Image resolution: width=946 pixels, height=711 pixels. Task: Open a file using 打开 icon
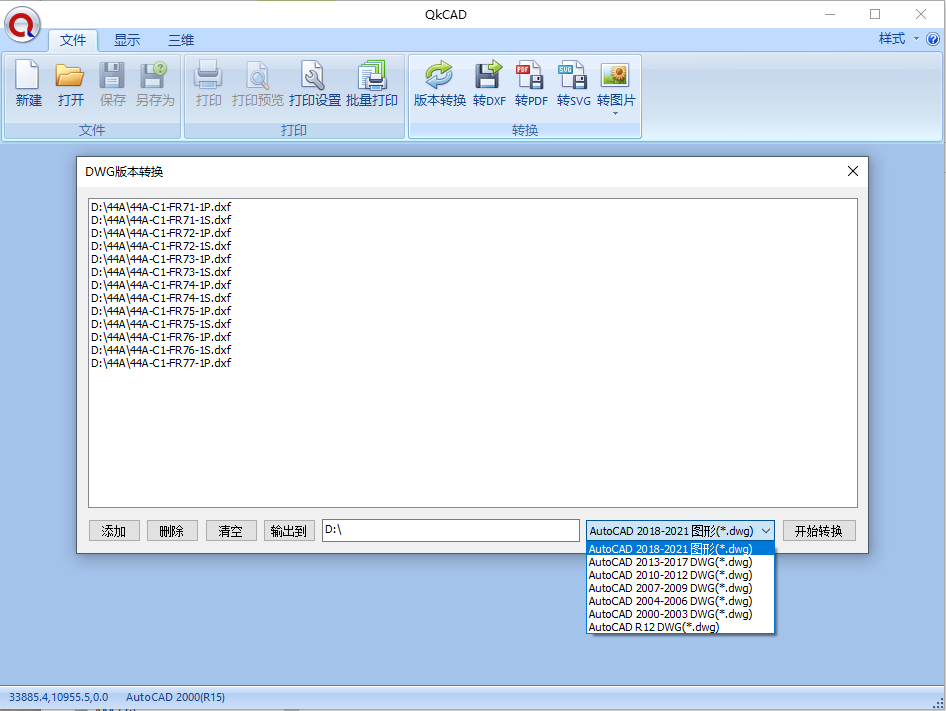click(x=70, y=84)
